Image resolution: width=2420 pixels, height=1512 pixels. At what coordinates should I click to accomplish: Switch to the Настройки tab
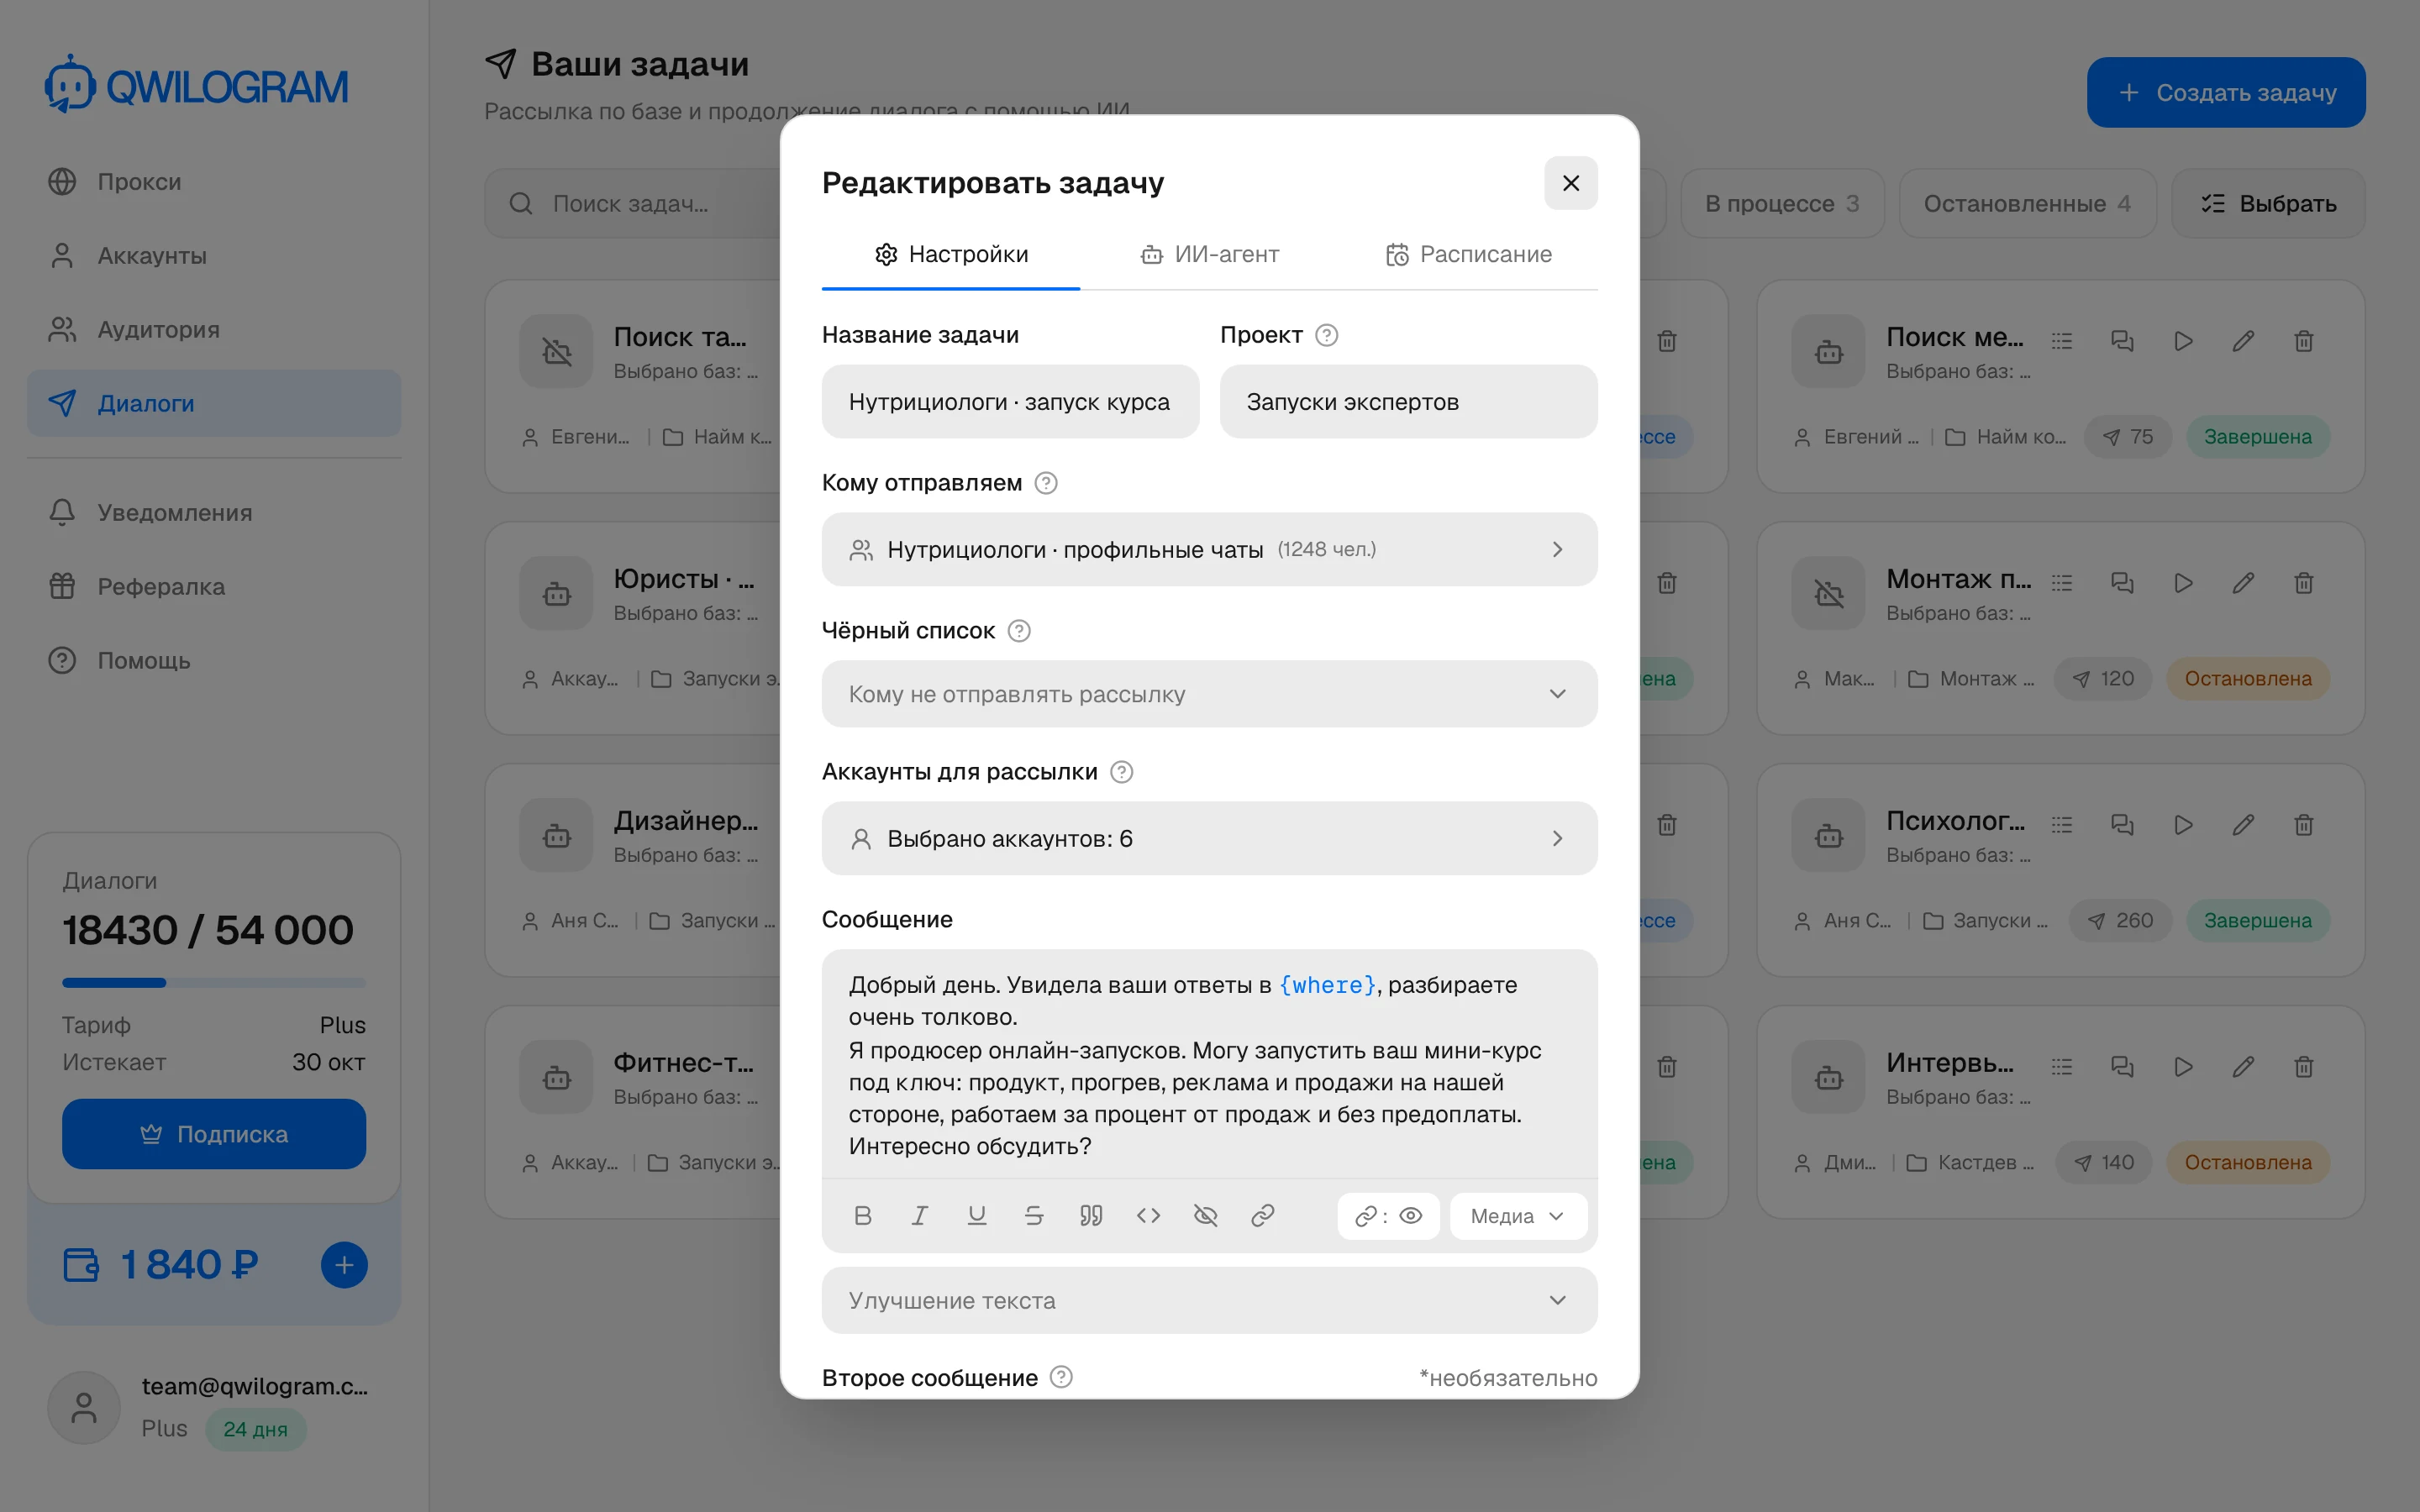(x=951, y=254)
